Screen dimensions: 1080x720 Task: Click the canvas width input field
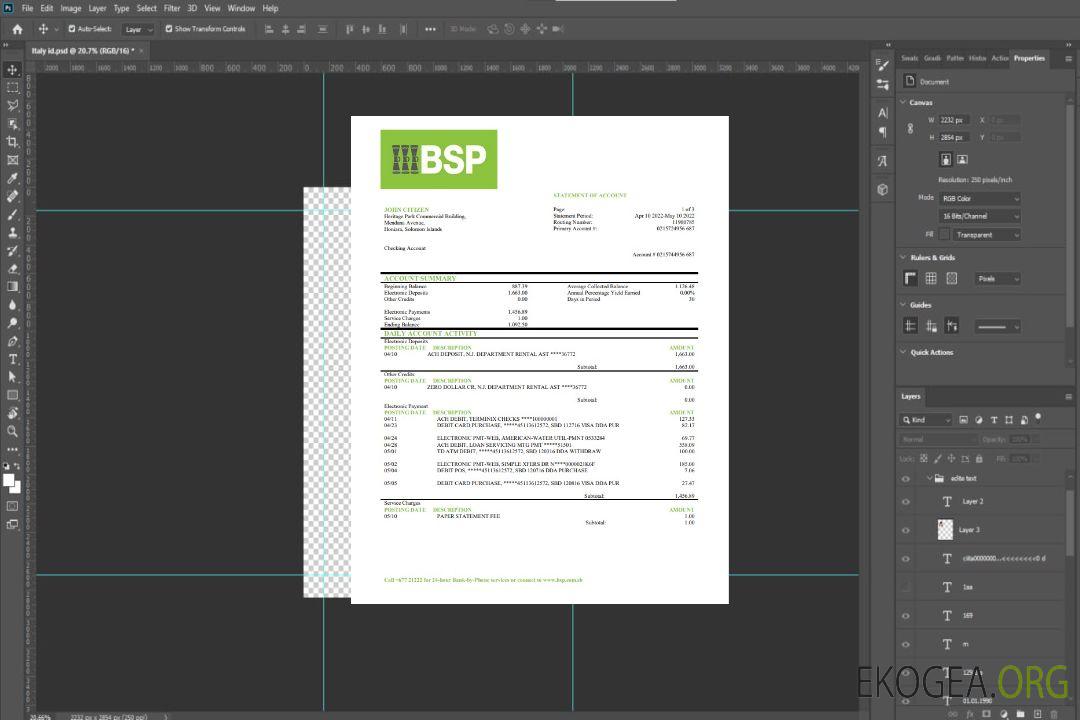click(x=954, y=120)
